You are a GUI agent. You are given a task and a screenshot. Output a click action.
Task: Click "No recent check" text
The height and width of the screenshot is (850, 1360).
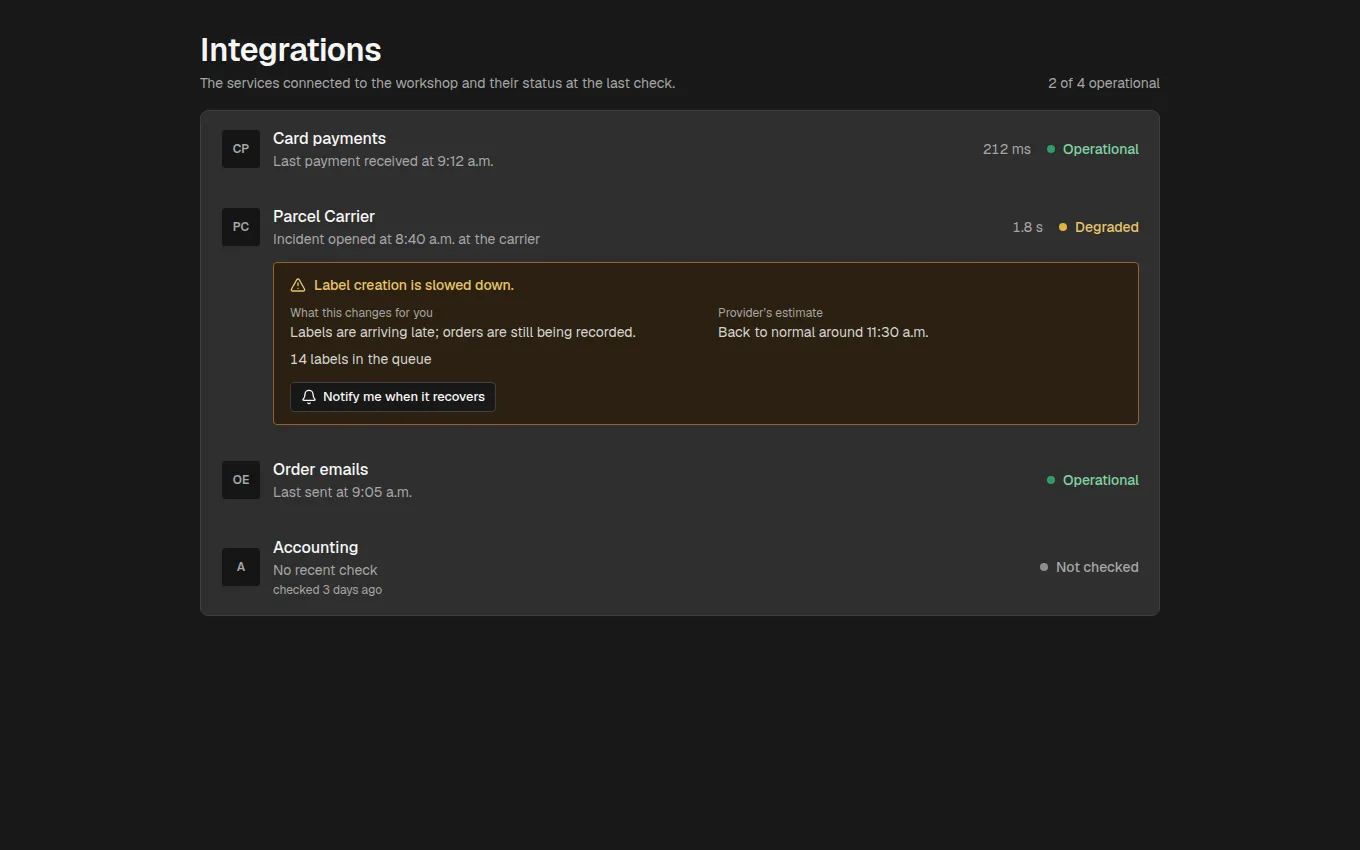pyautogui.click(x=325, y=570)
